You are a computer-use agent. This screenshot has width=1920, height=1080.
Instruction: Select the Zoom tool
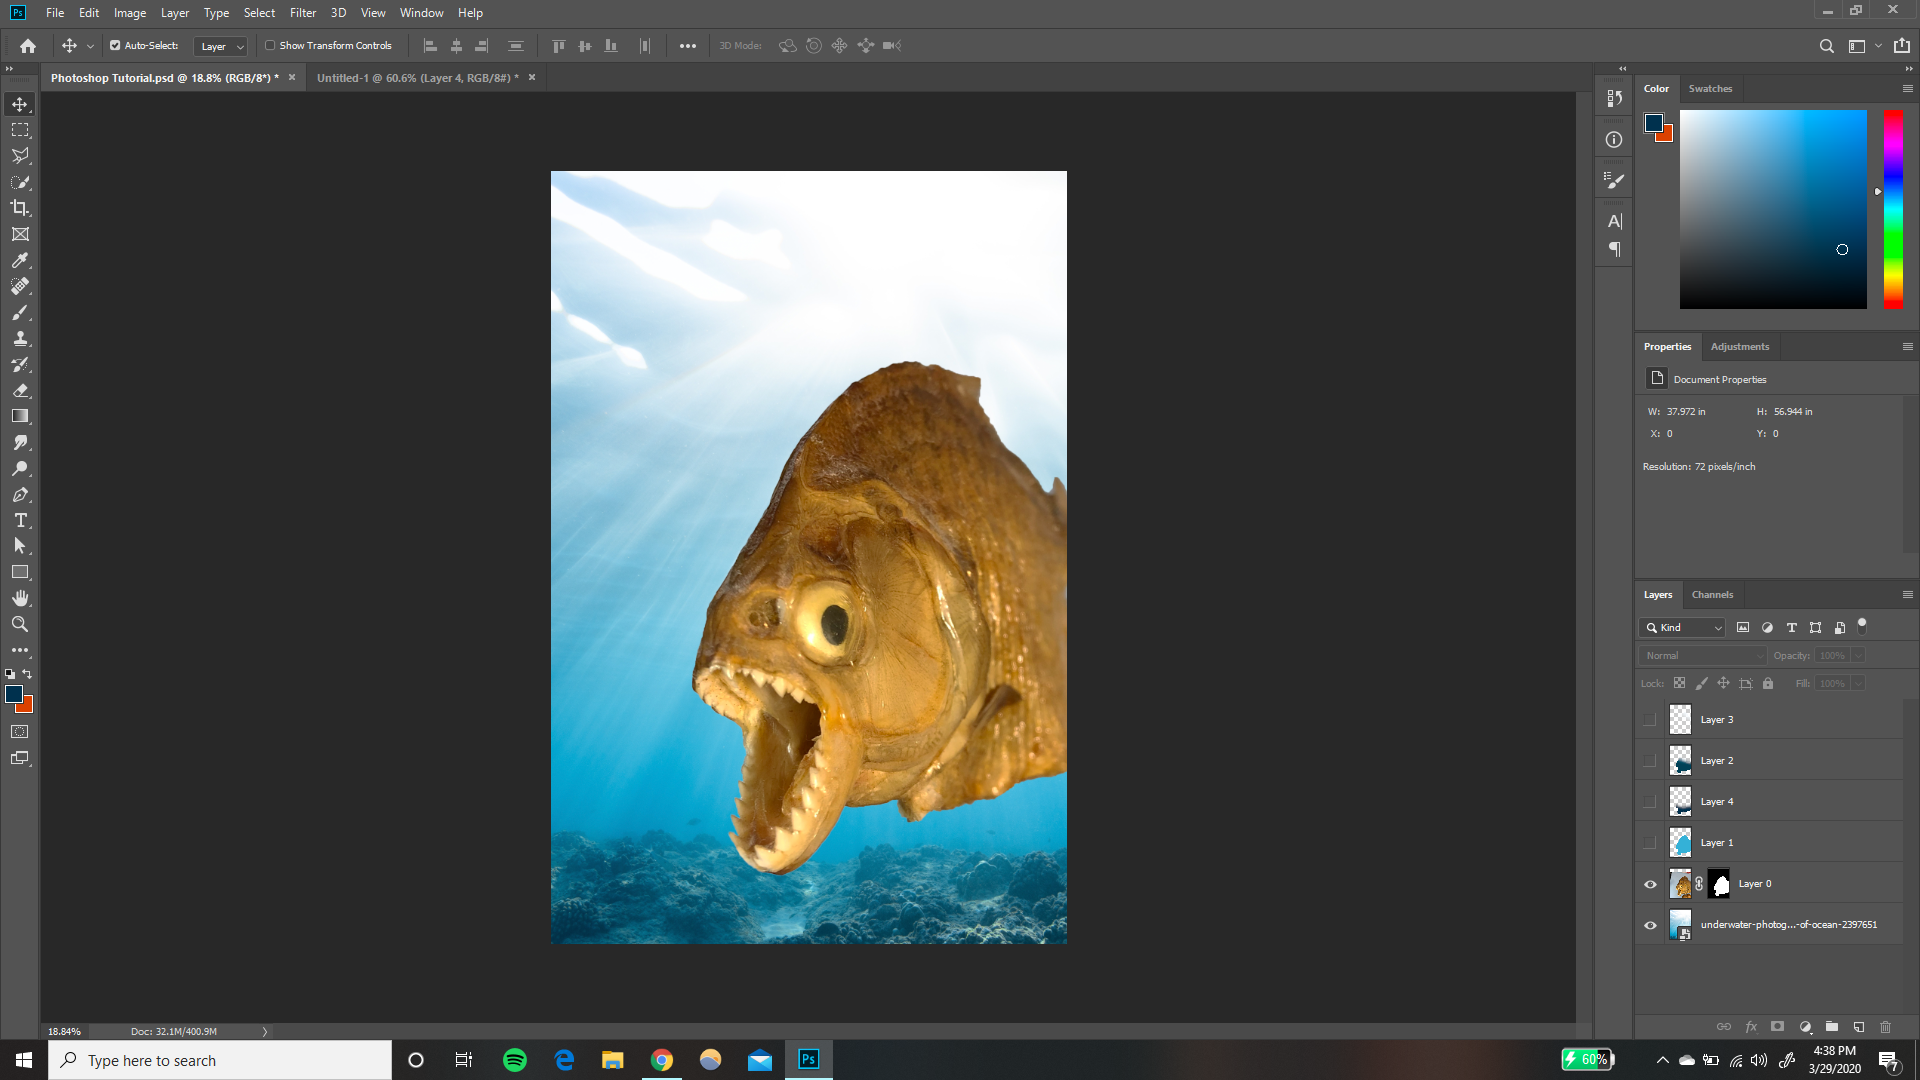pos(20,624)
